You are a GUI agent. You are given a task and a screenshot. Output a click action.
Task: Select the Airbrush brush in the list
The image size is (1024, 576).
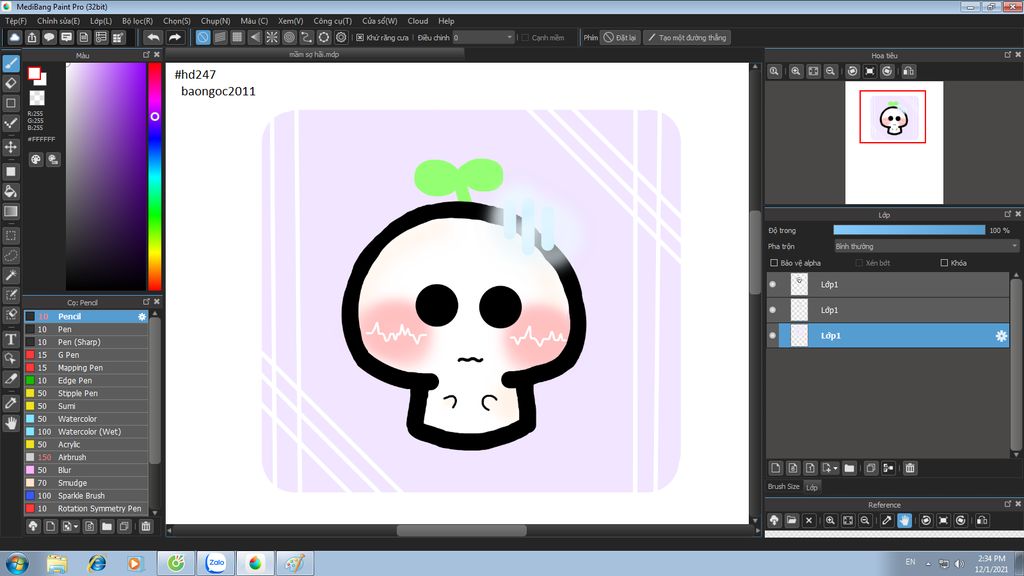click(86, 457)
